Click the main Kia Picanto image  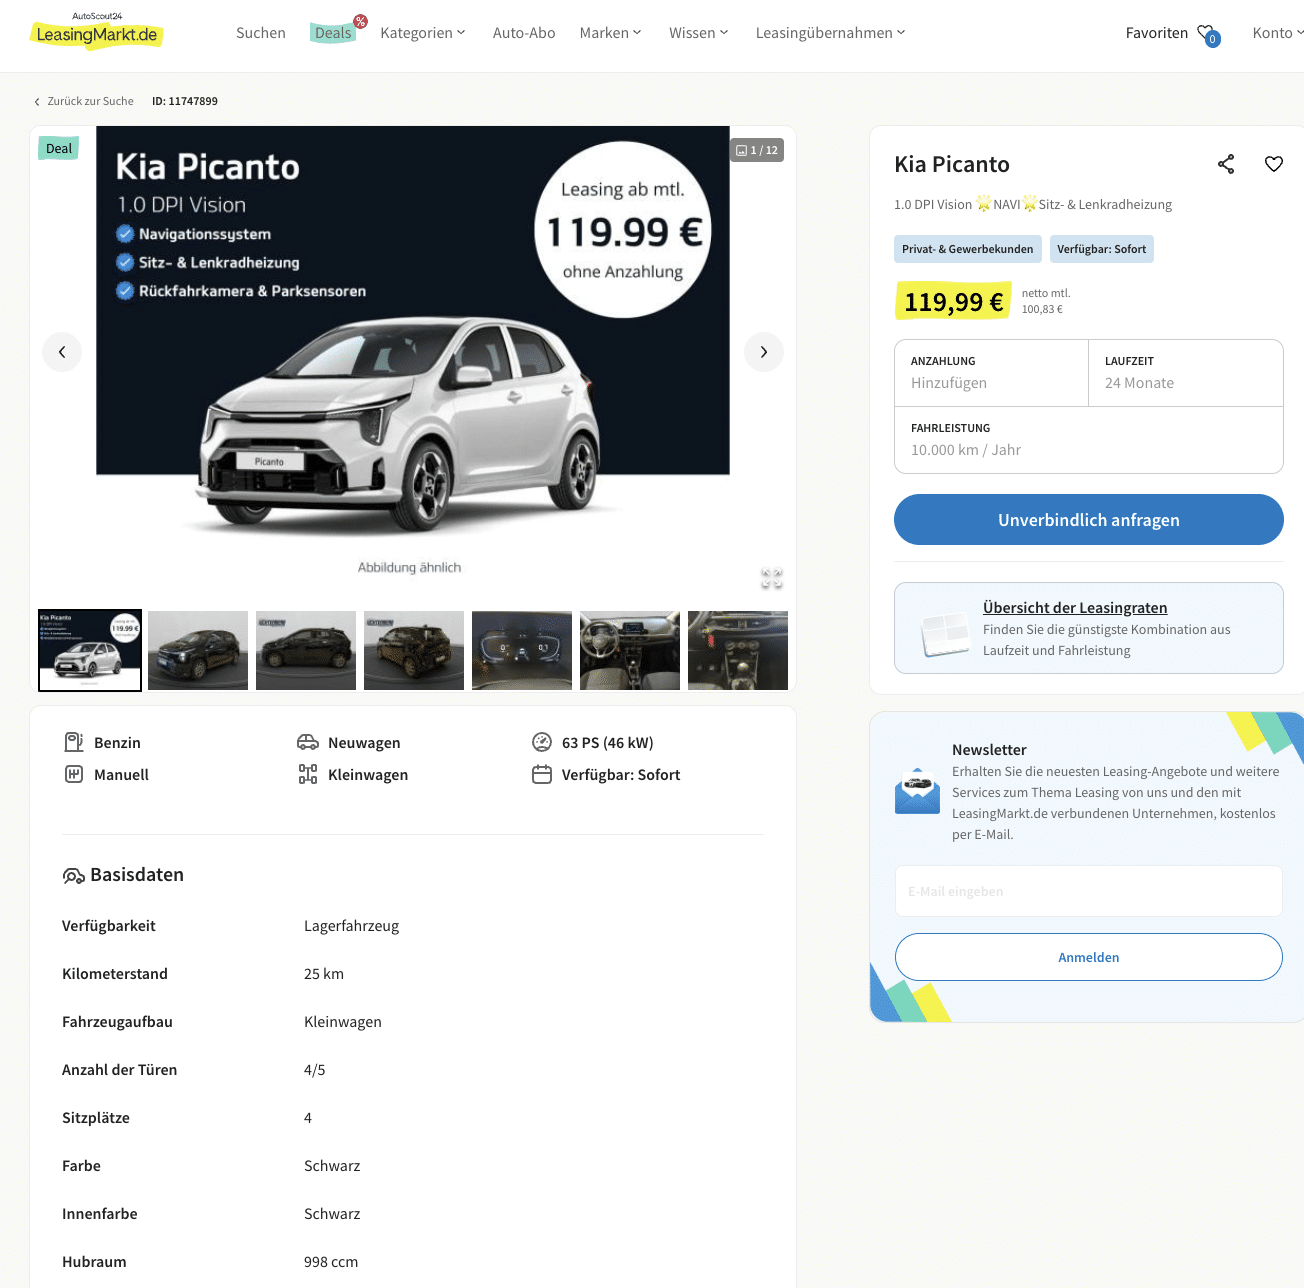(x=413, y=352)
